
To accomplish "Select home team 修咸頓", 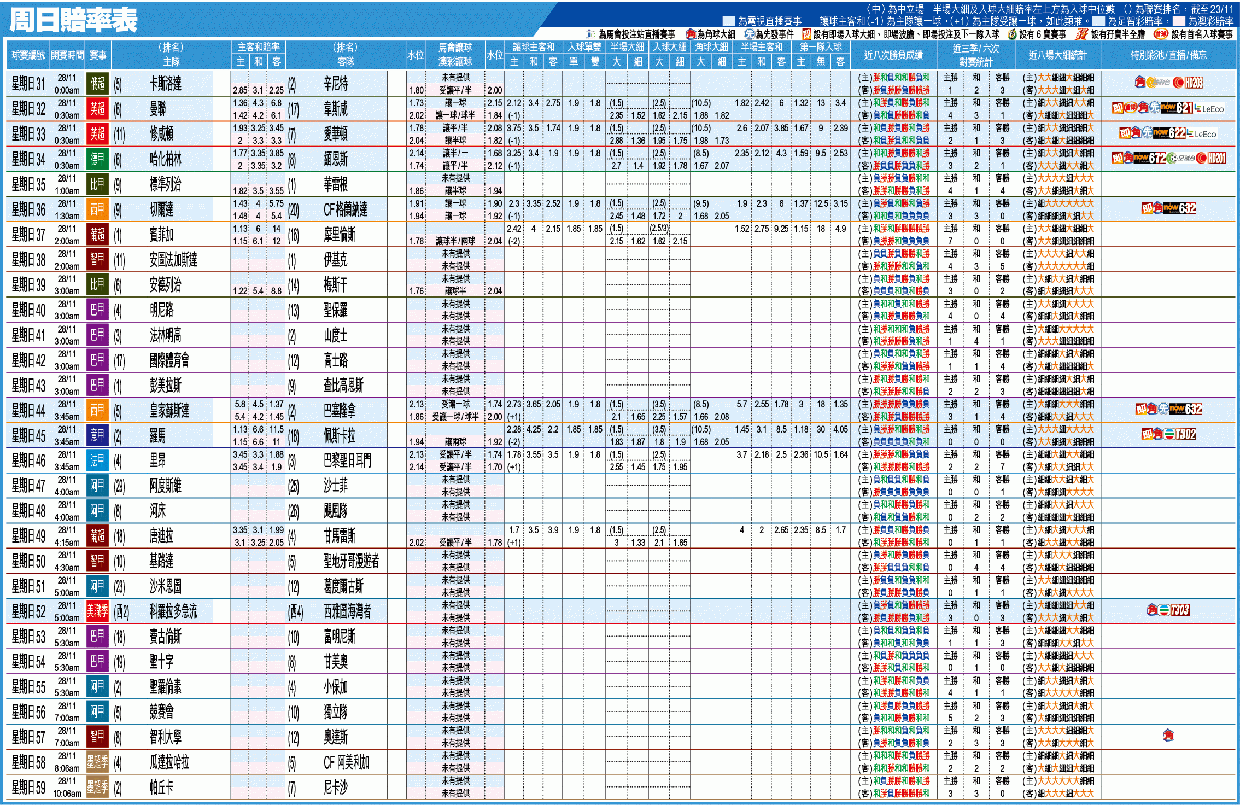I will [162, 133].
